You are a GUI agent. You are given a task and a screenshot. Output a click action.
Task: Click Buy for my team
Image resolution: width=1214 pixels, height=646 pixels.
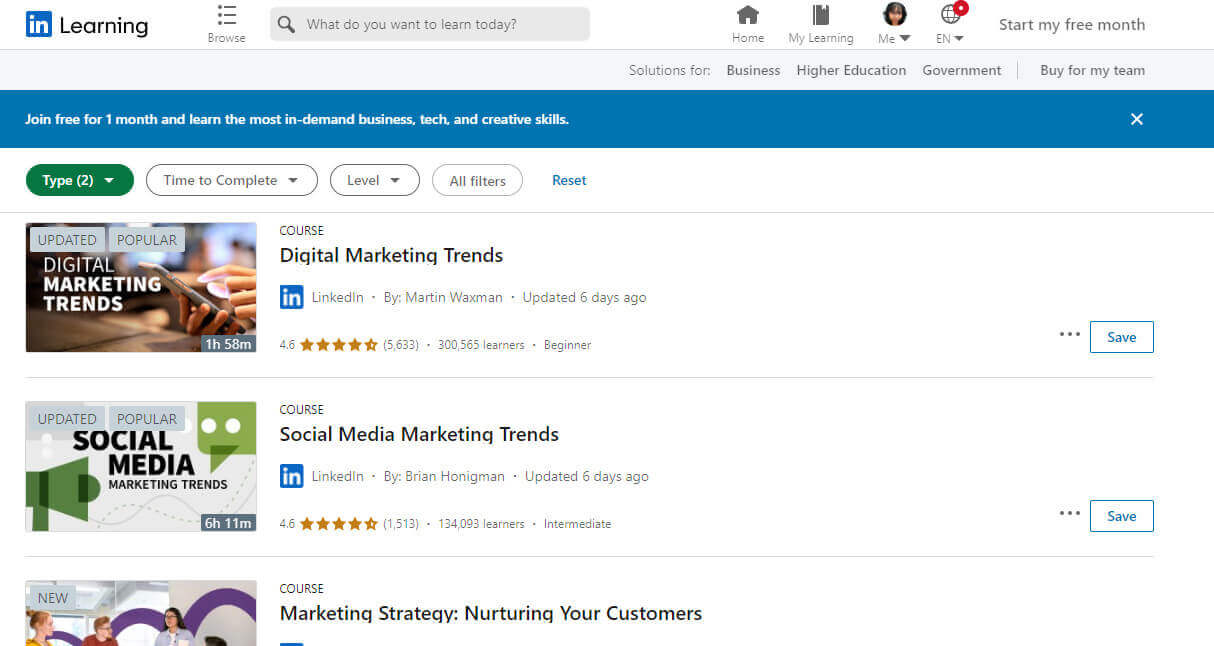pos(1092,70)
